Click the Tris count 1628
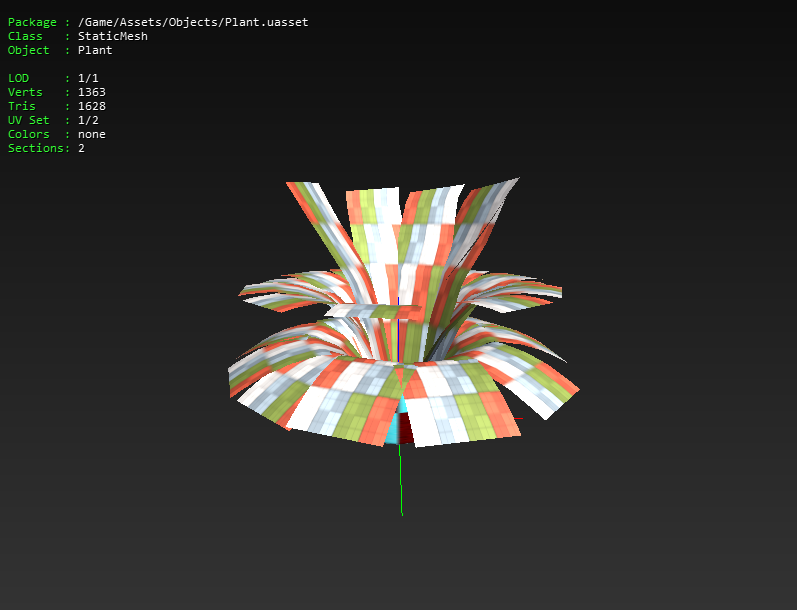797x610 pixels. click(x=91, y=106)
